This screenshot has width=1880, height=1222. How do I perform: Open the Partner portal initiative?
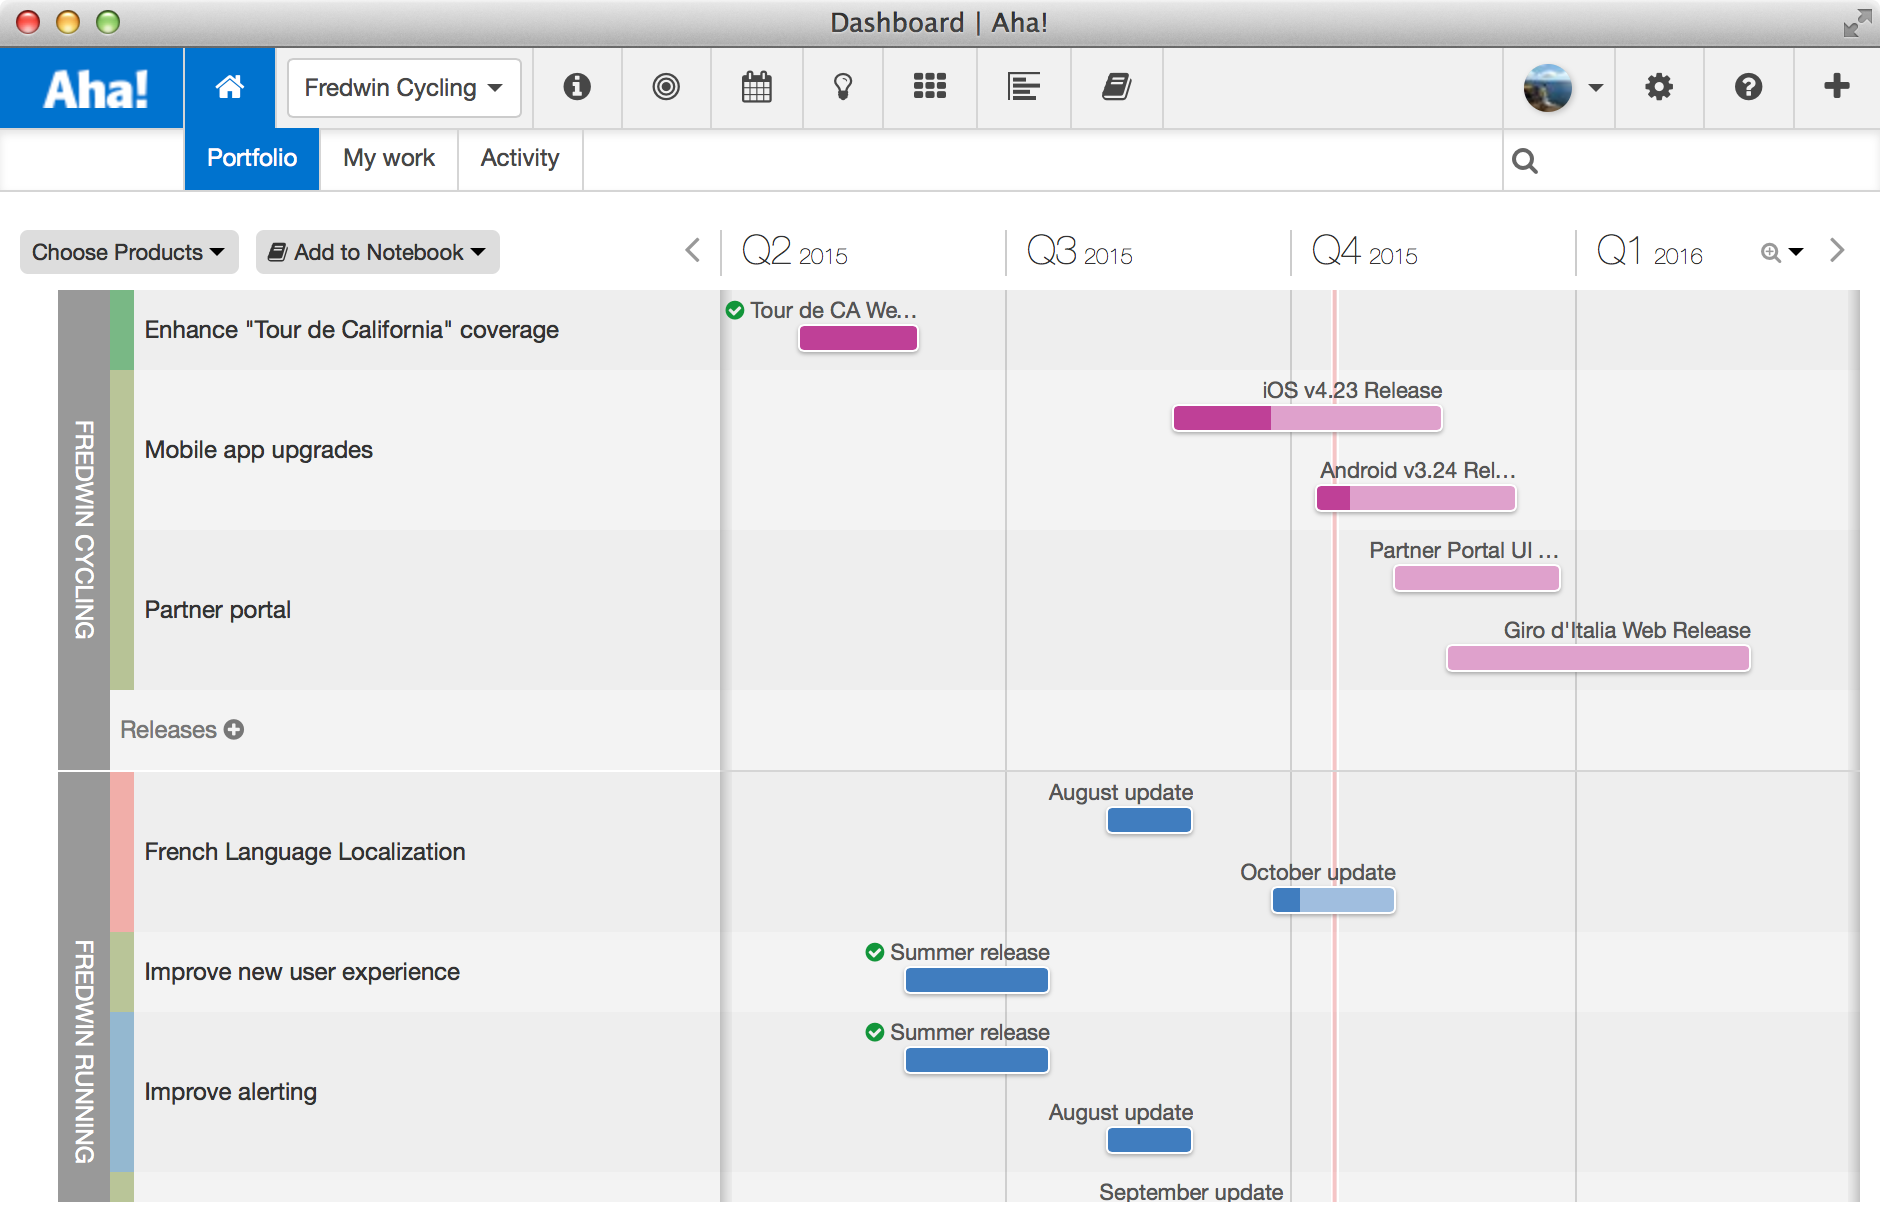(x=218, y=610)
